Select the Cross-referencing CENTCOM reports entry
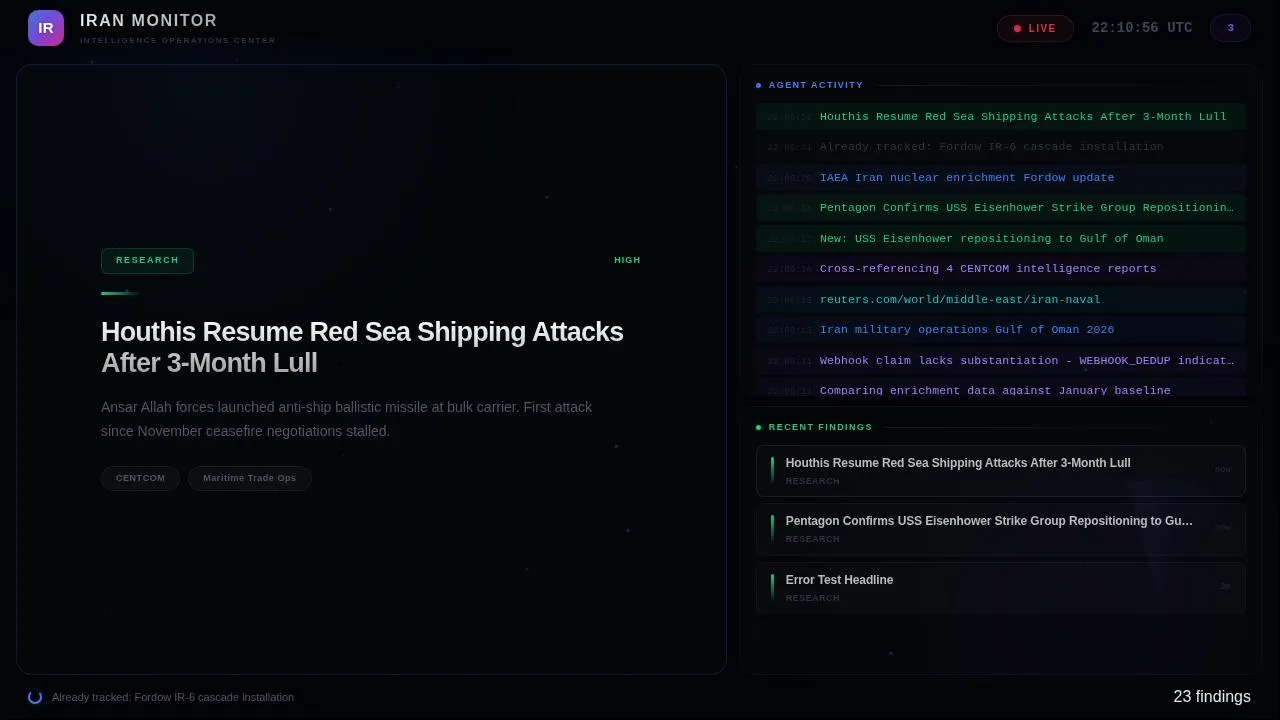1280x720 pixels. (988, 268)
